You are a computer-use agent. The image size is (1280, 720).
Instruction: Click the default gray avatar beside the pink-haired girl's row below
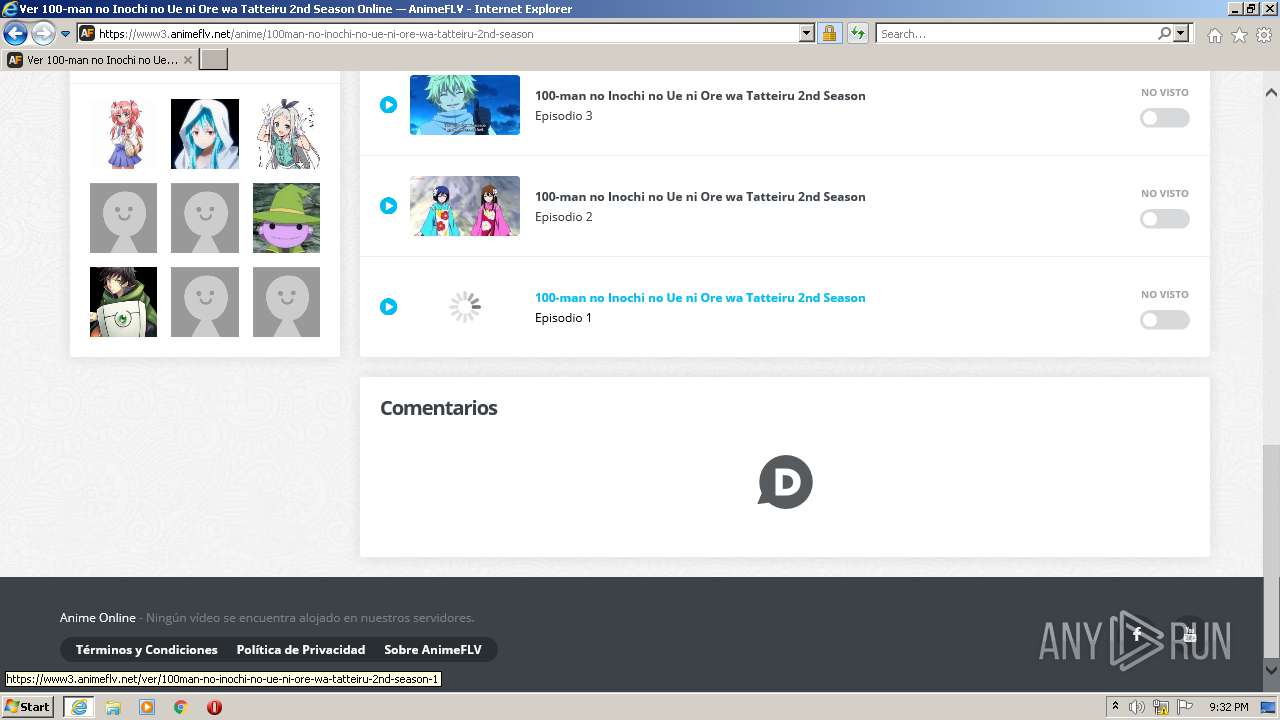coord(123,218)
